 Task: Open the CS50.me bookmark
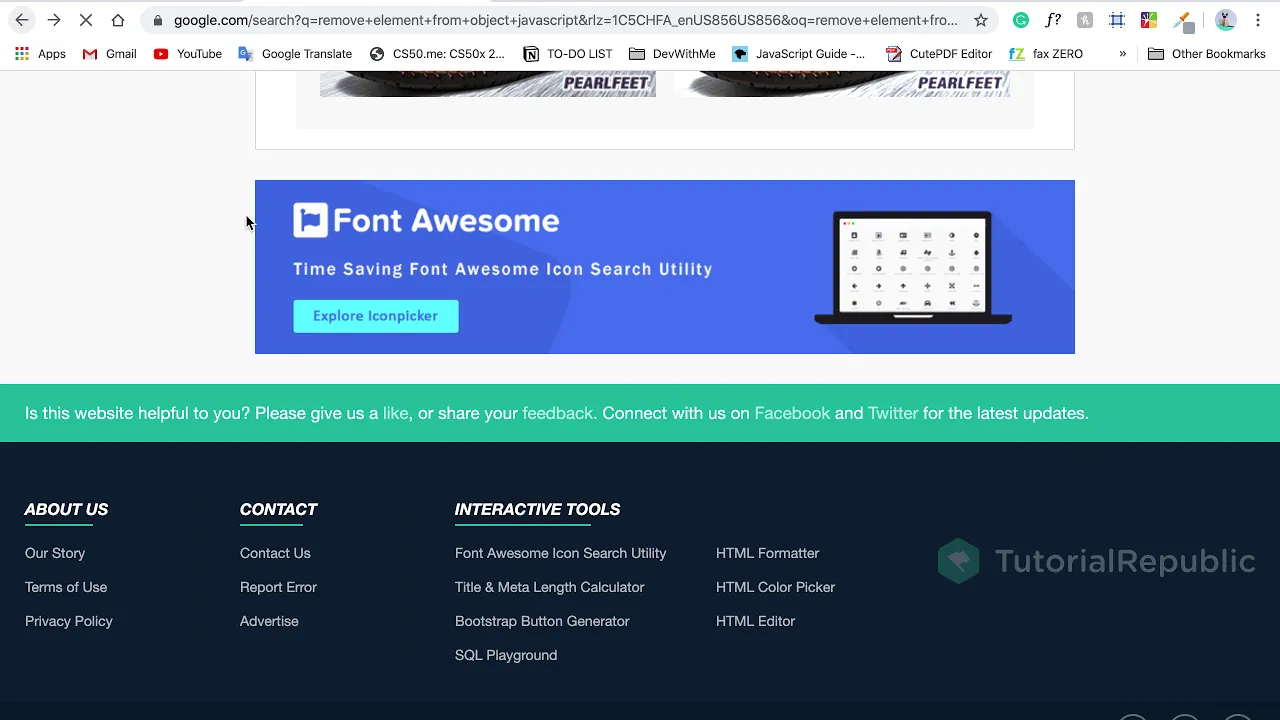tap(437, 54)
